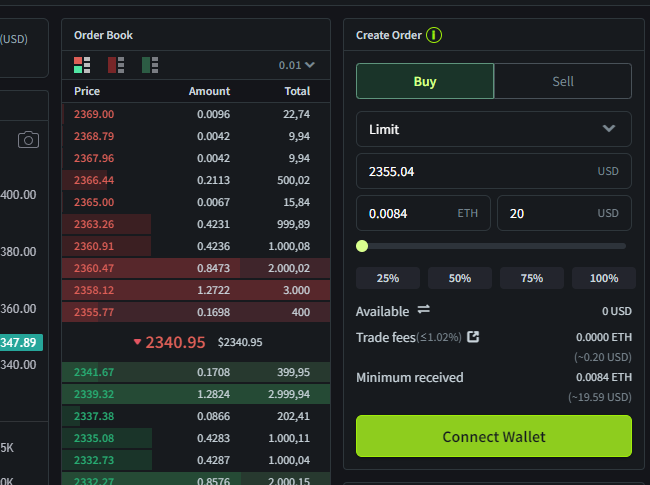Image resolution: width=650 pixels, height=485 pixels.
Task: Select the 2360.47 ask price row
Action: (196, 268)
